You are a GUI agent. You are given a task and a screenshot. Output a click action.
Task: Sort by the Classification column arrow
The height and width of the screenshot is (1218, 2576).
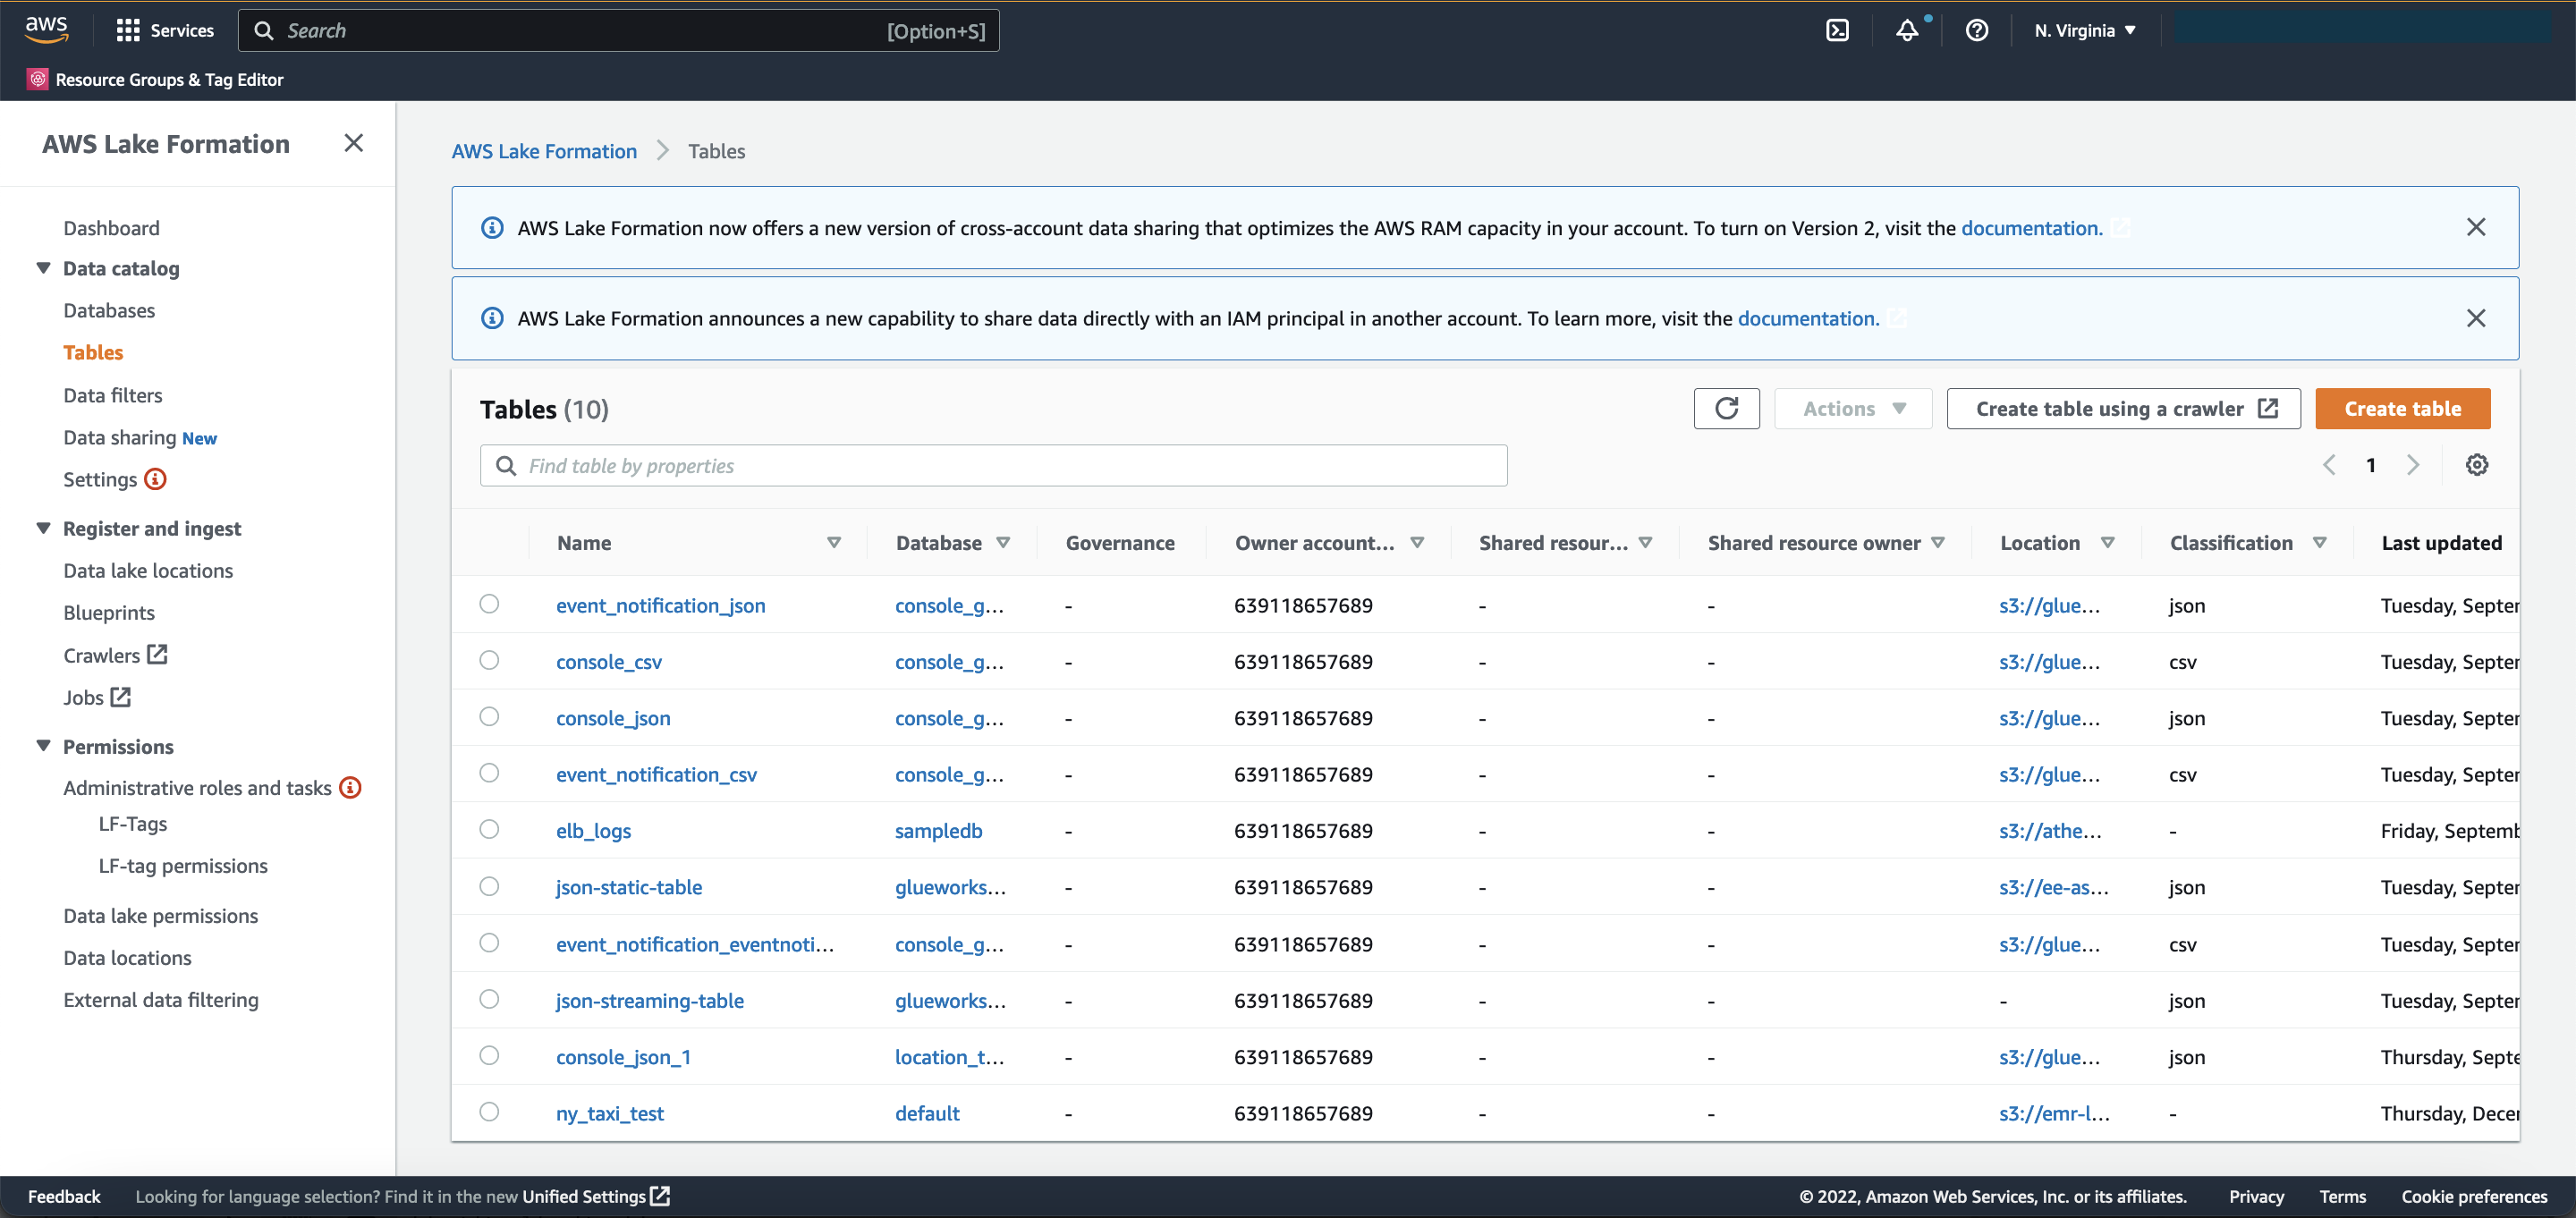2319,542
